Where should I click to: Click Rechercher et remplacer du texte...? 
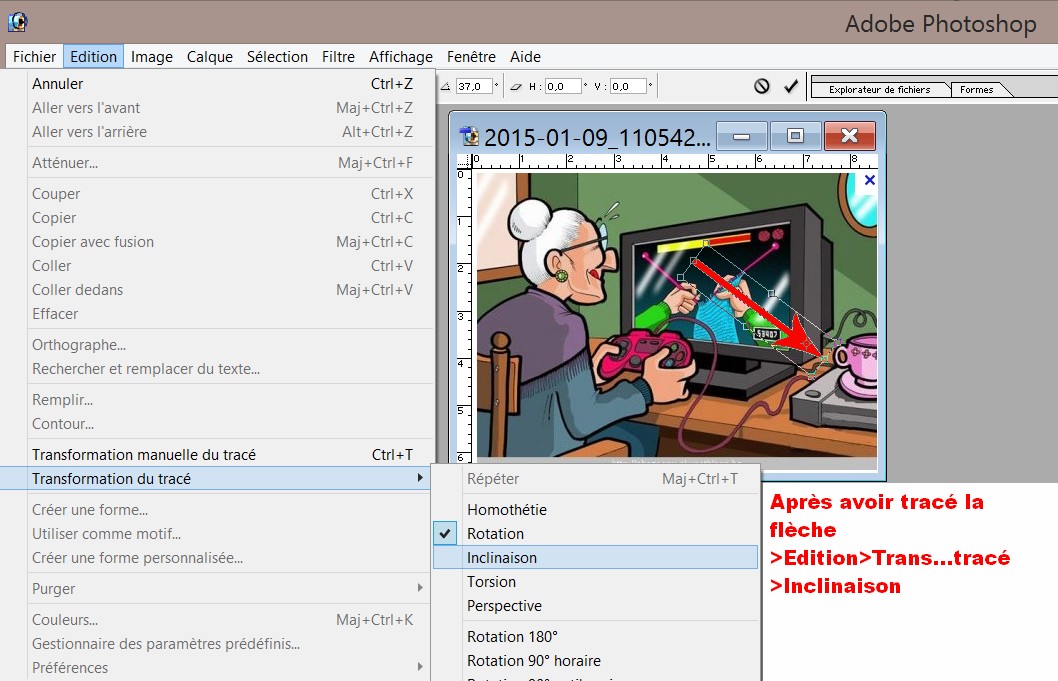pos(217,369)
